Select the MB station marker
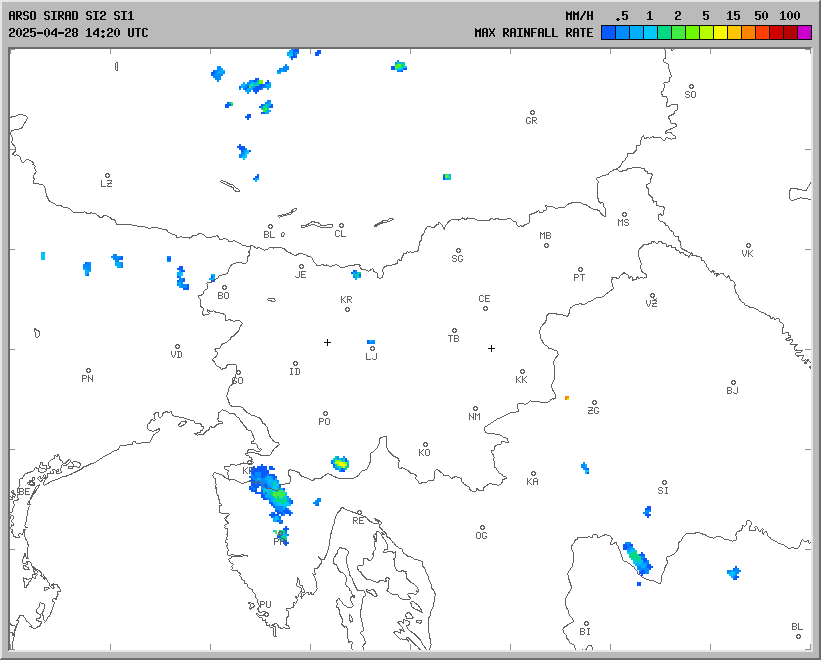The width and height of the screenshot is (821, 660). tap(546, 245)
